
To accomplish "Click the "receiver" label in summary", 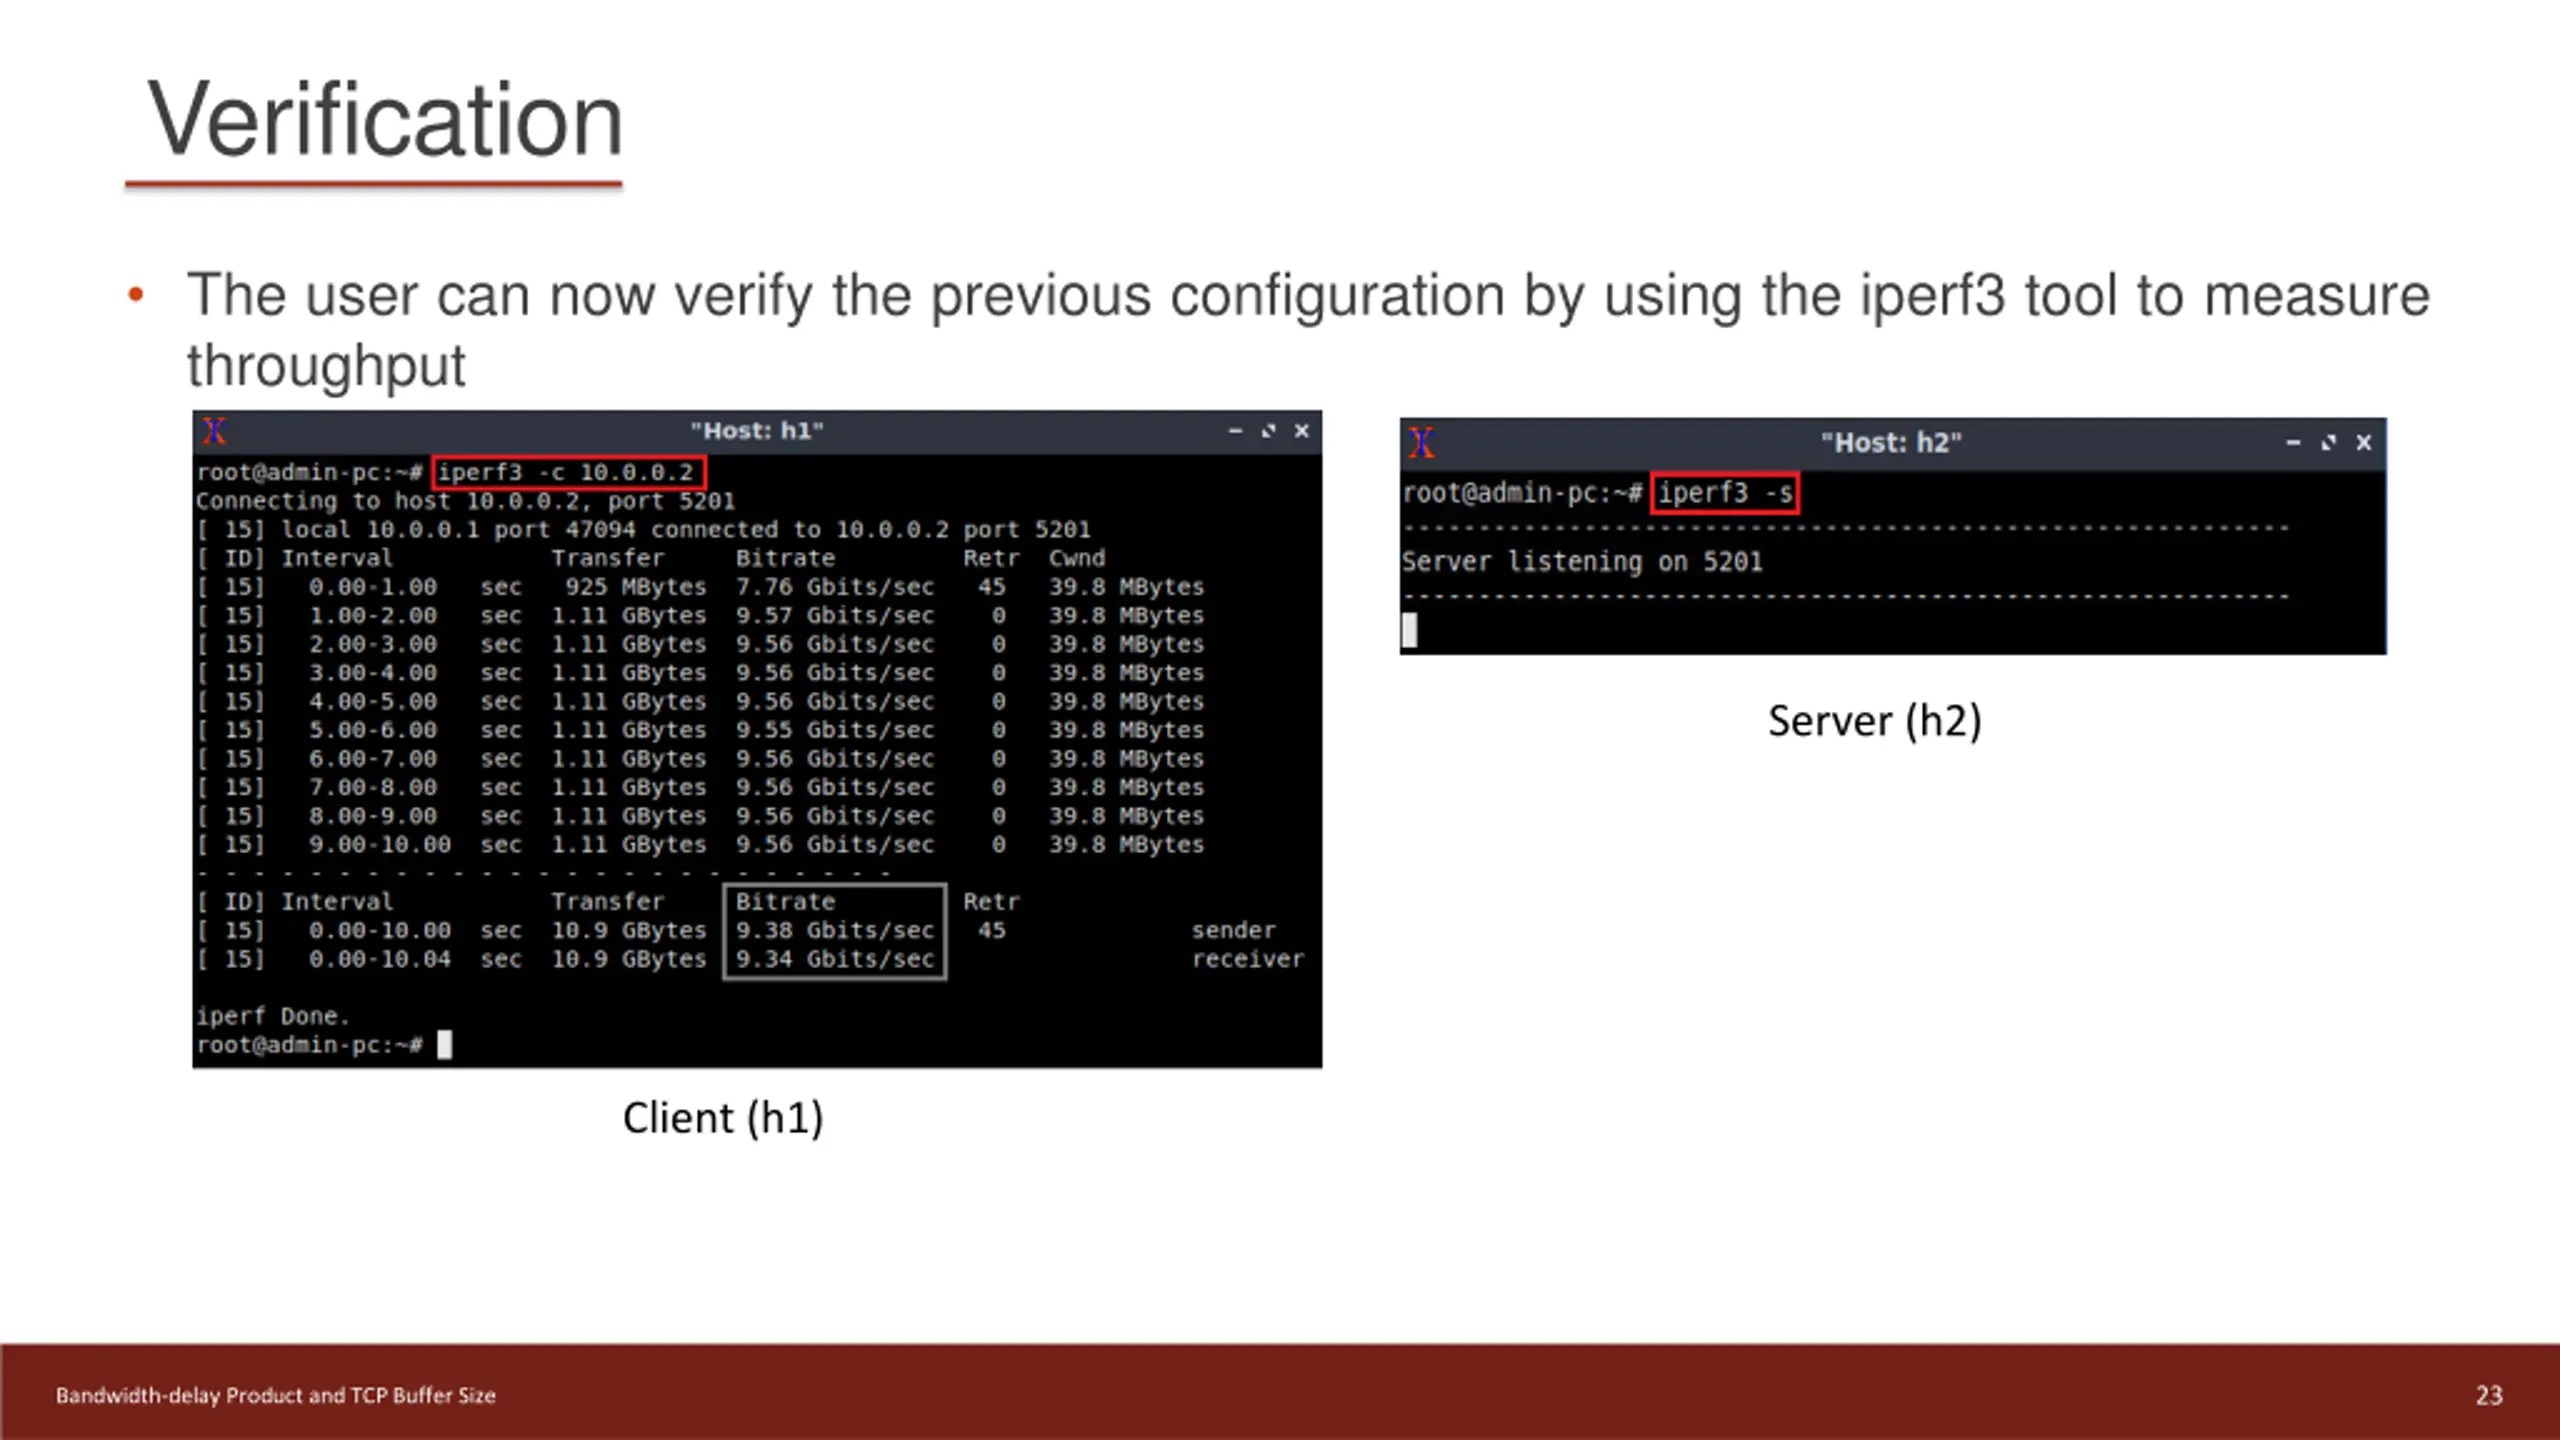I will tap(1247, 960).
